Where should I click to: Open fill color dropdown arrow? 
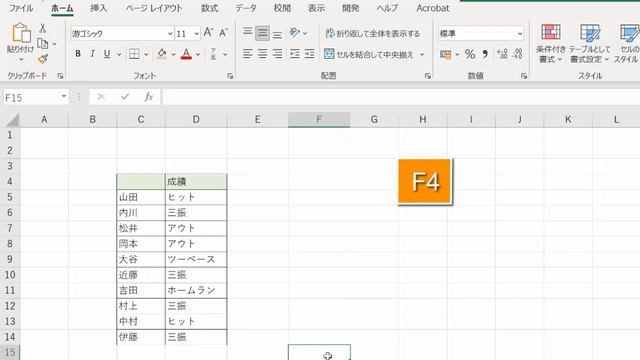173,54
